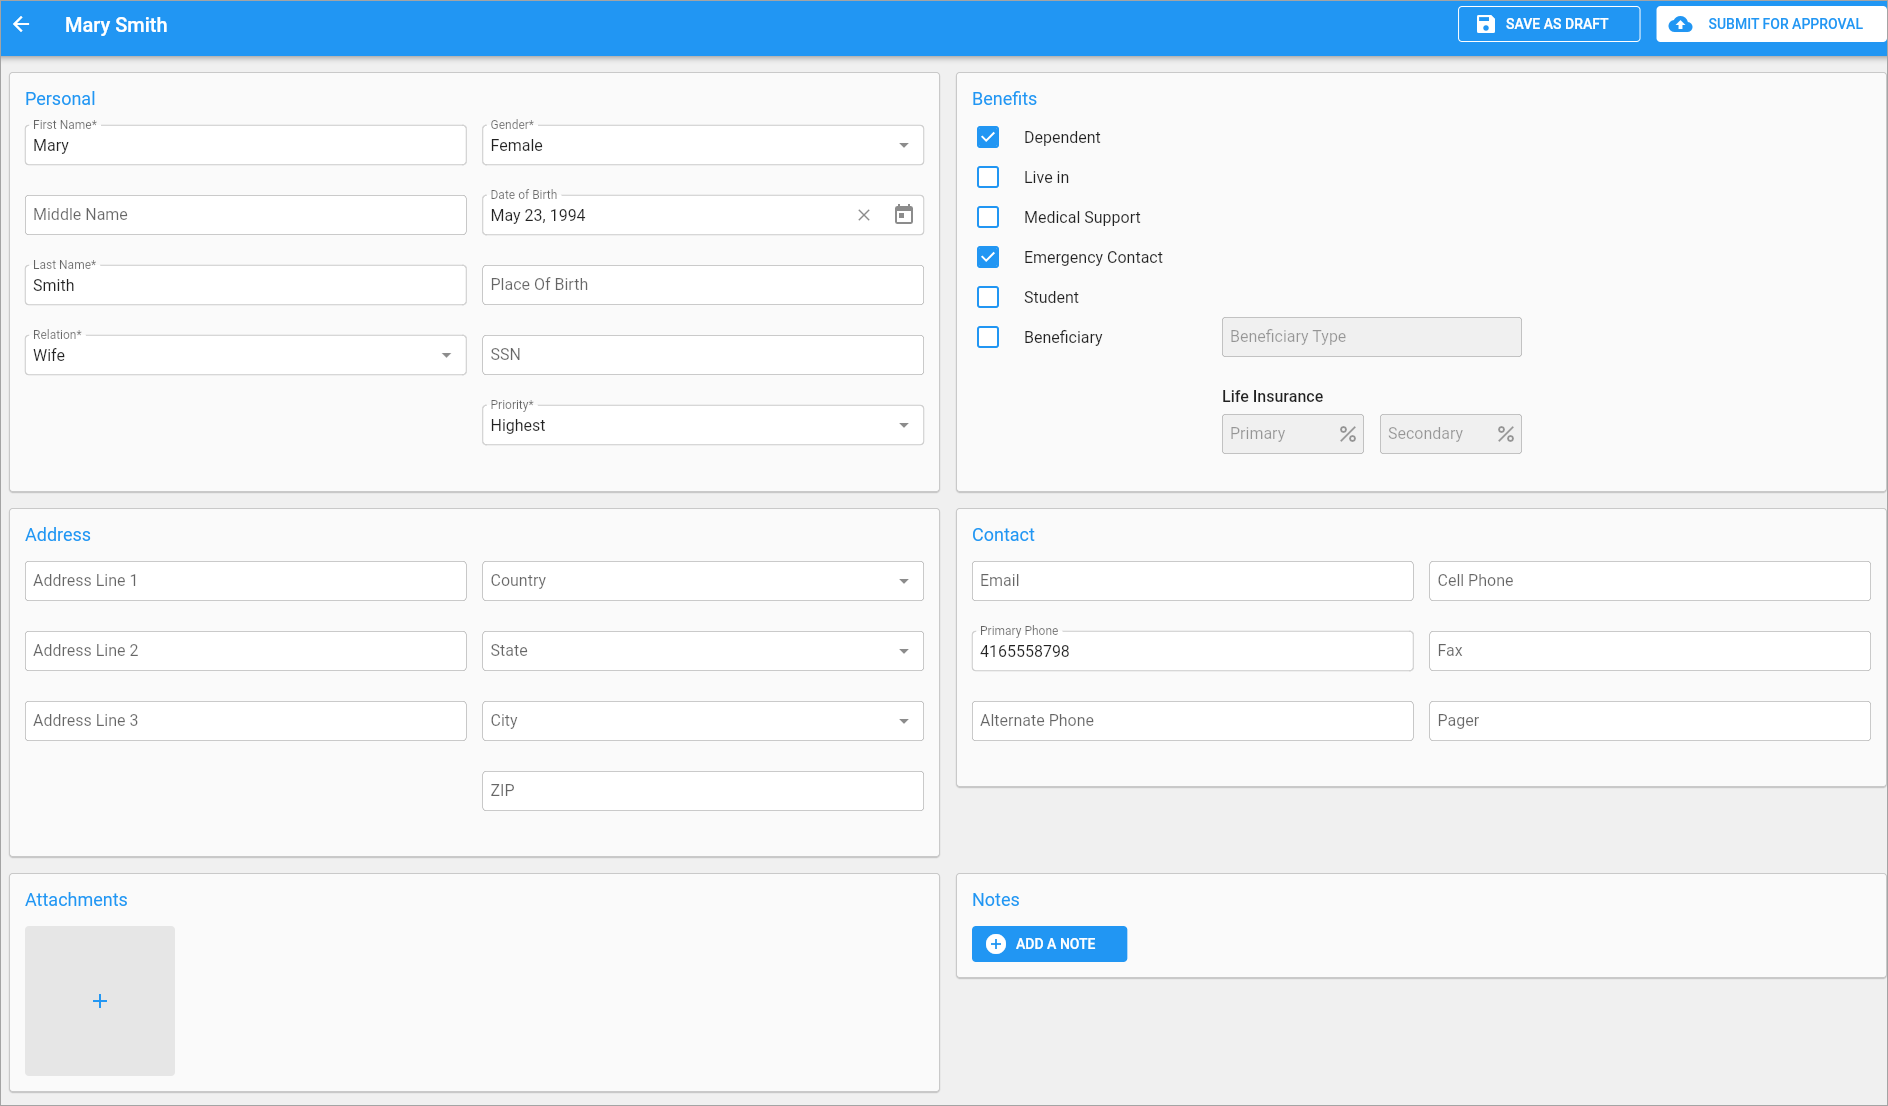Click the Place Of Birth field
Screen dimensions: 1888x1106
703,285
